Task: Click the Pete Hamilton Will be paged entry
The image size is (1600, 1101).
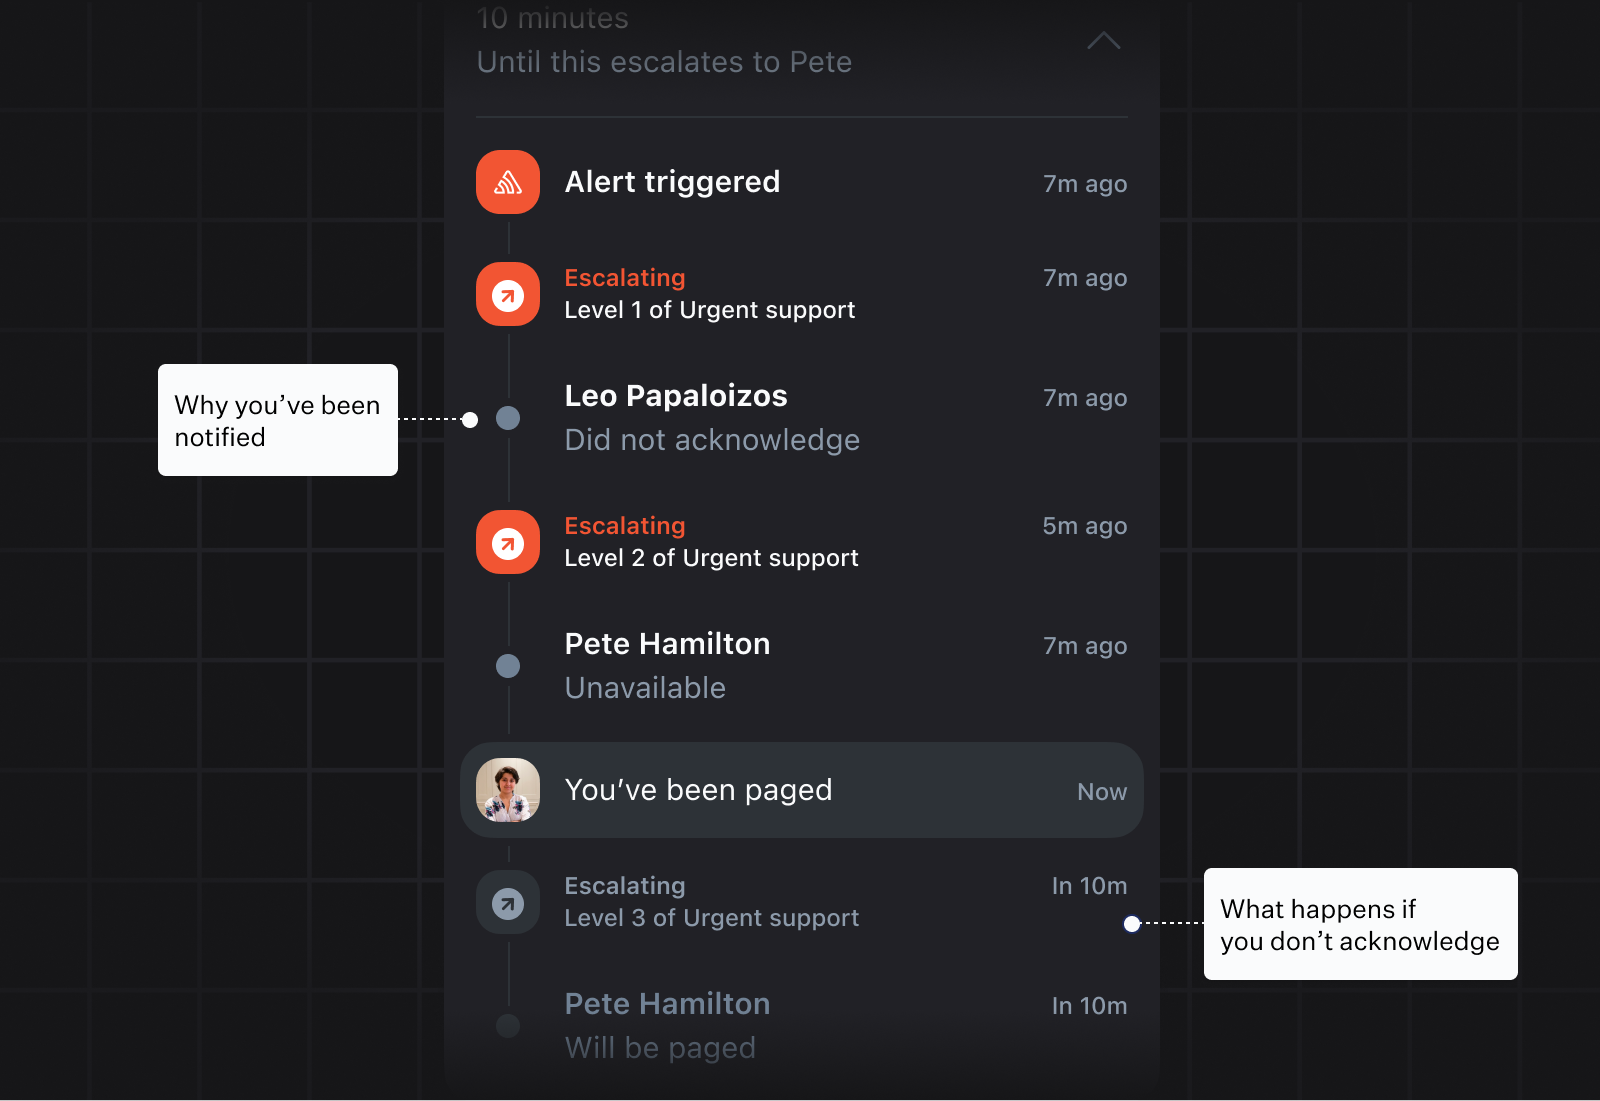Action: pyautogui.click(x=667, y=1004)
